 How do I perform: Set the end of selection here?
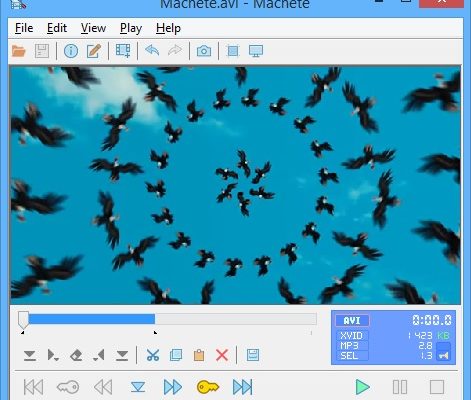(x=122, y=355)
